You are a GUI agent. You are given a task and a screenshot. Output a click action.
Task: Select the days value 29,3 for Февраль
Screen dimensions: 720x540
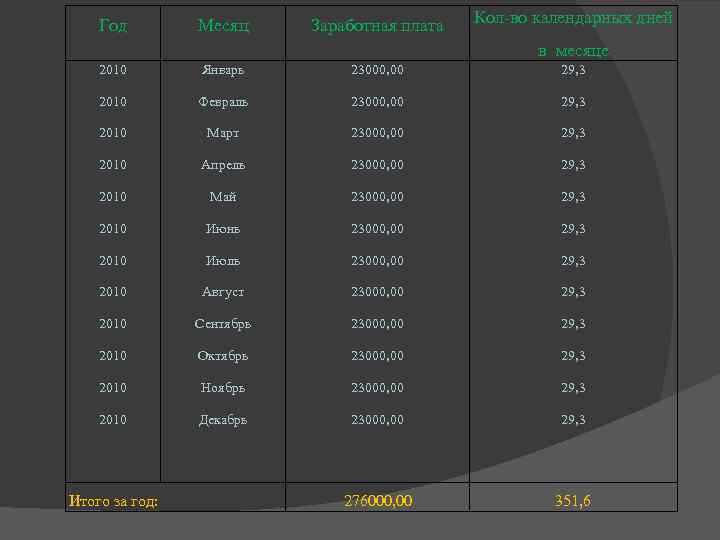point(573,101)
